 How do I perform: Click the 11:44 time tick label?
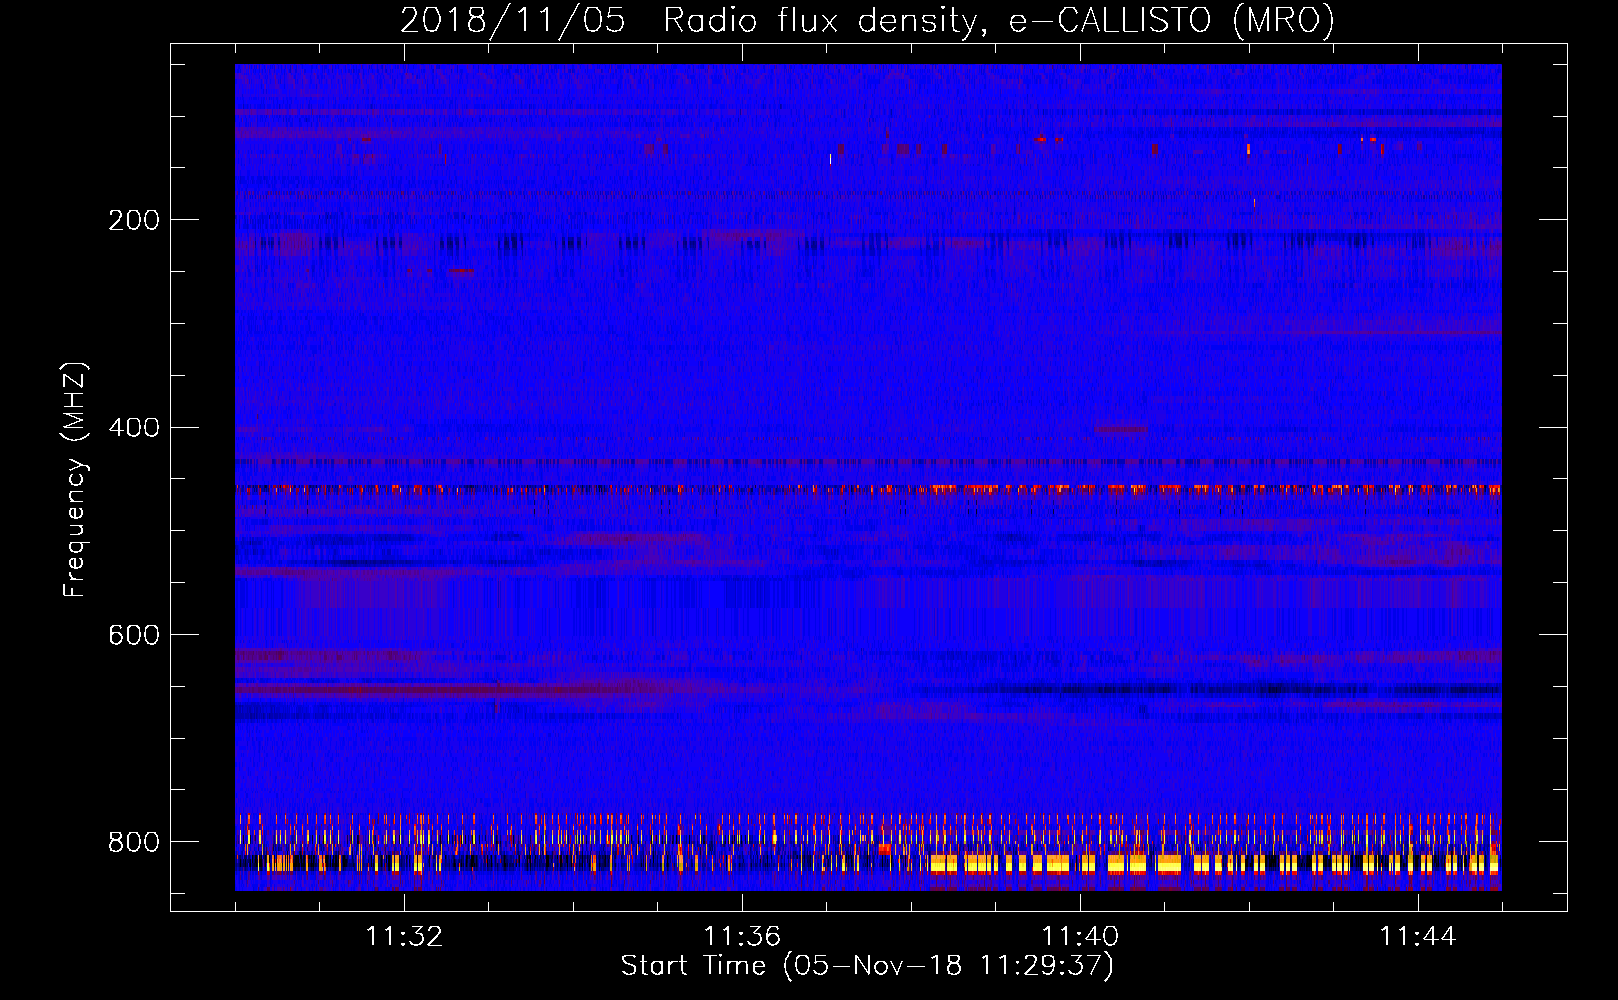(1418, 937)
